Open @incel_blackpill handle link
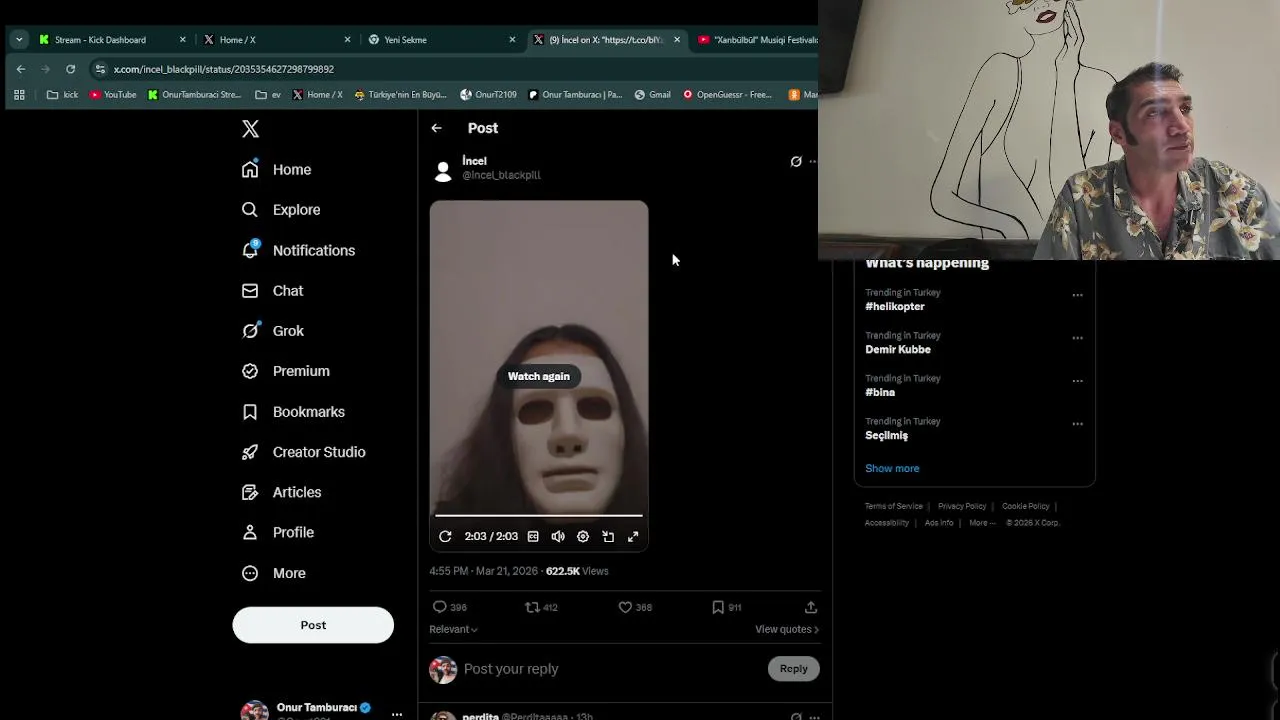 501,175
